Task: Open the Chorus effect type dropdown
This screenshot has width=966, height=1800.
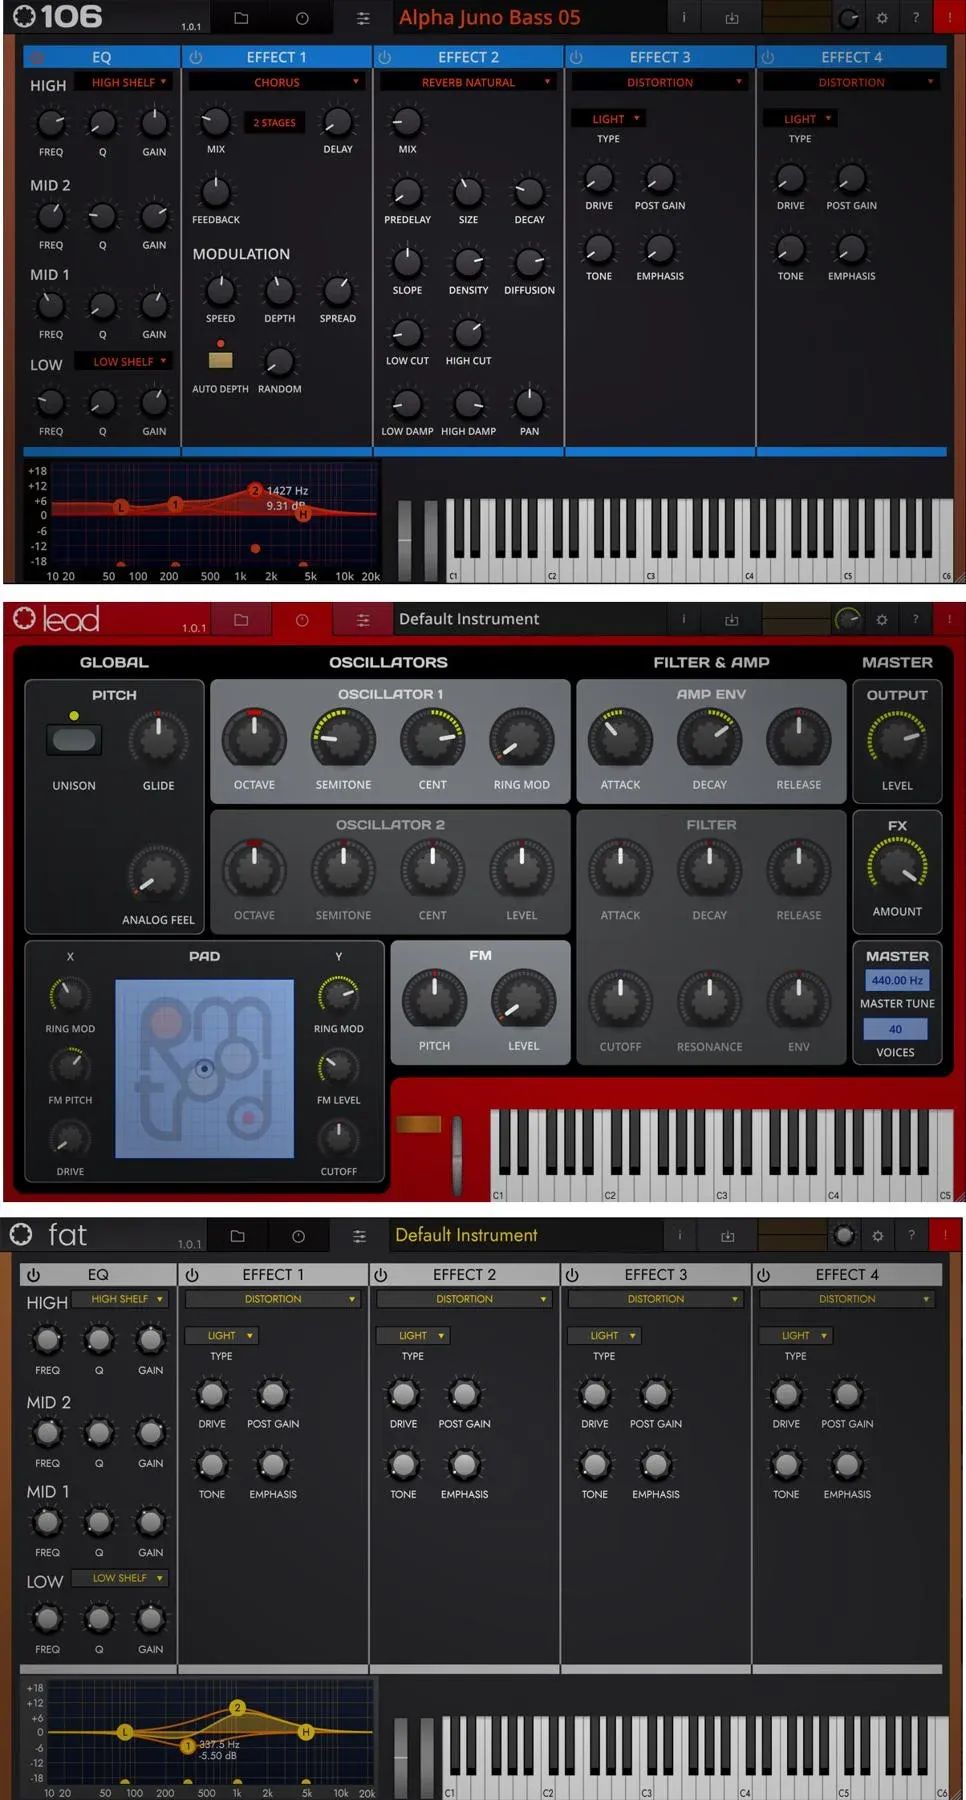Action: coord(277,82)
